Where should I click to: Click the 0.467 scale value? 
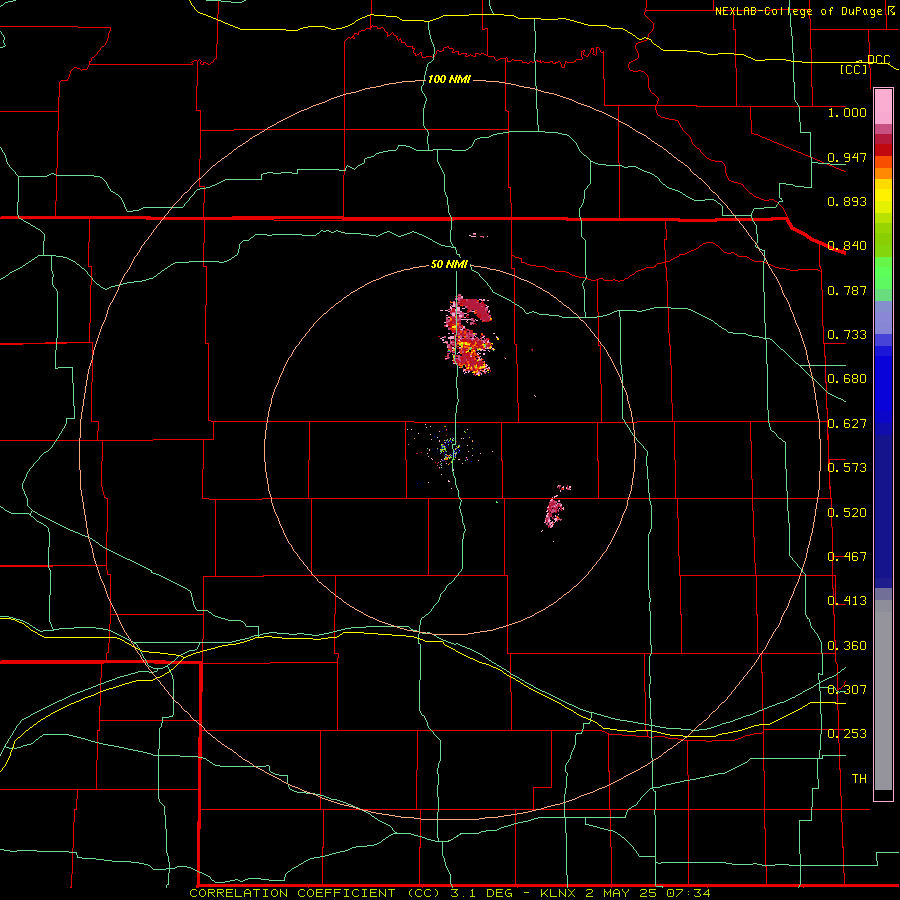point(847,557)
